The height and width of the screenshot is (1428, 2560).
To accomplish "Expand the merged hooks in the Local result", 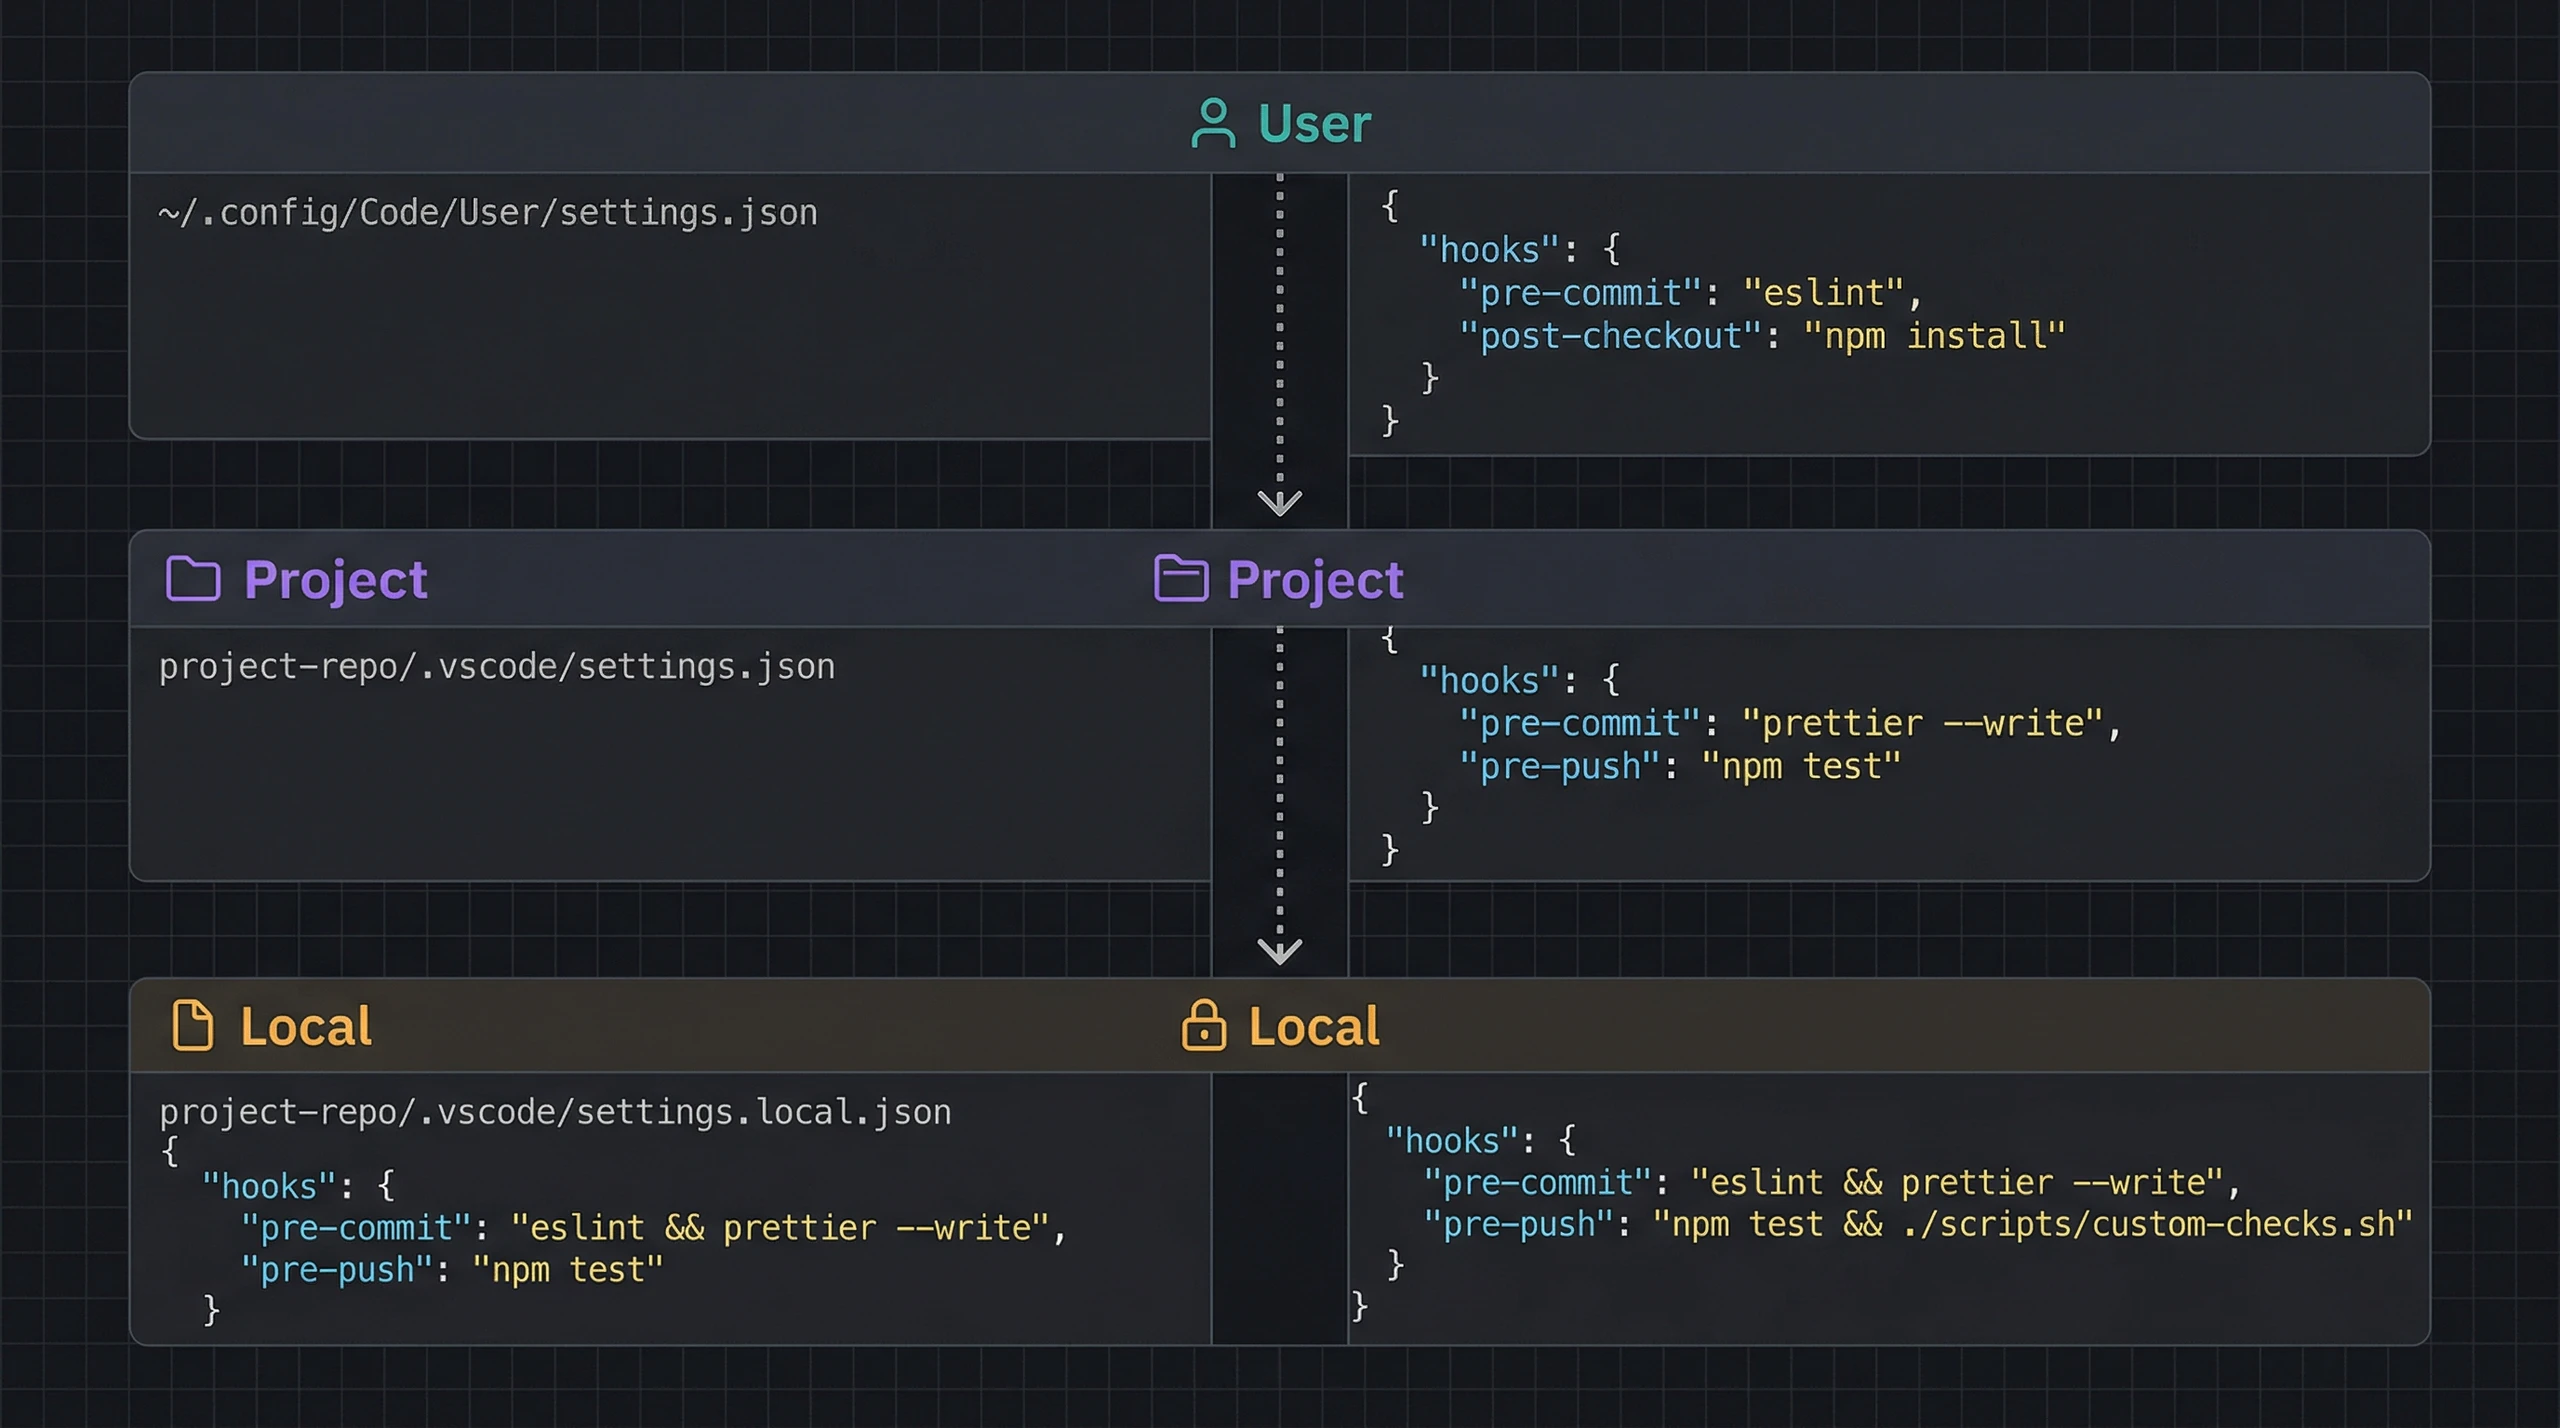I will click(1453, 1140).
